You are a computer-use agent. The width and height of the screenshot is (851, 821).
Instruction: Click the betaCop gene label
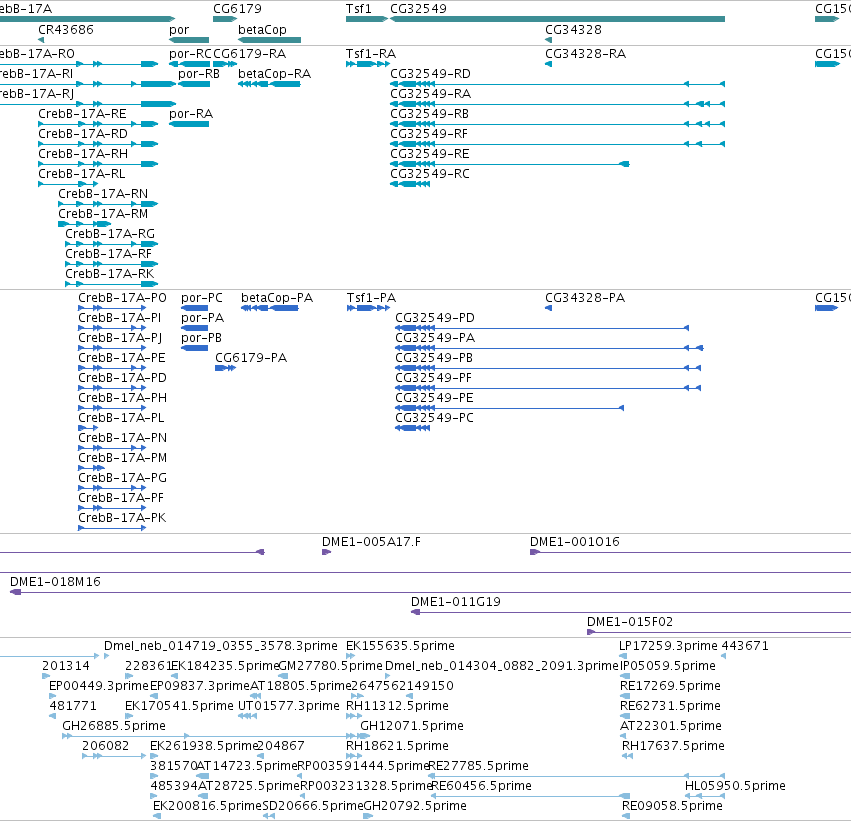click(x=262, y=29)
